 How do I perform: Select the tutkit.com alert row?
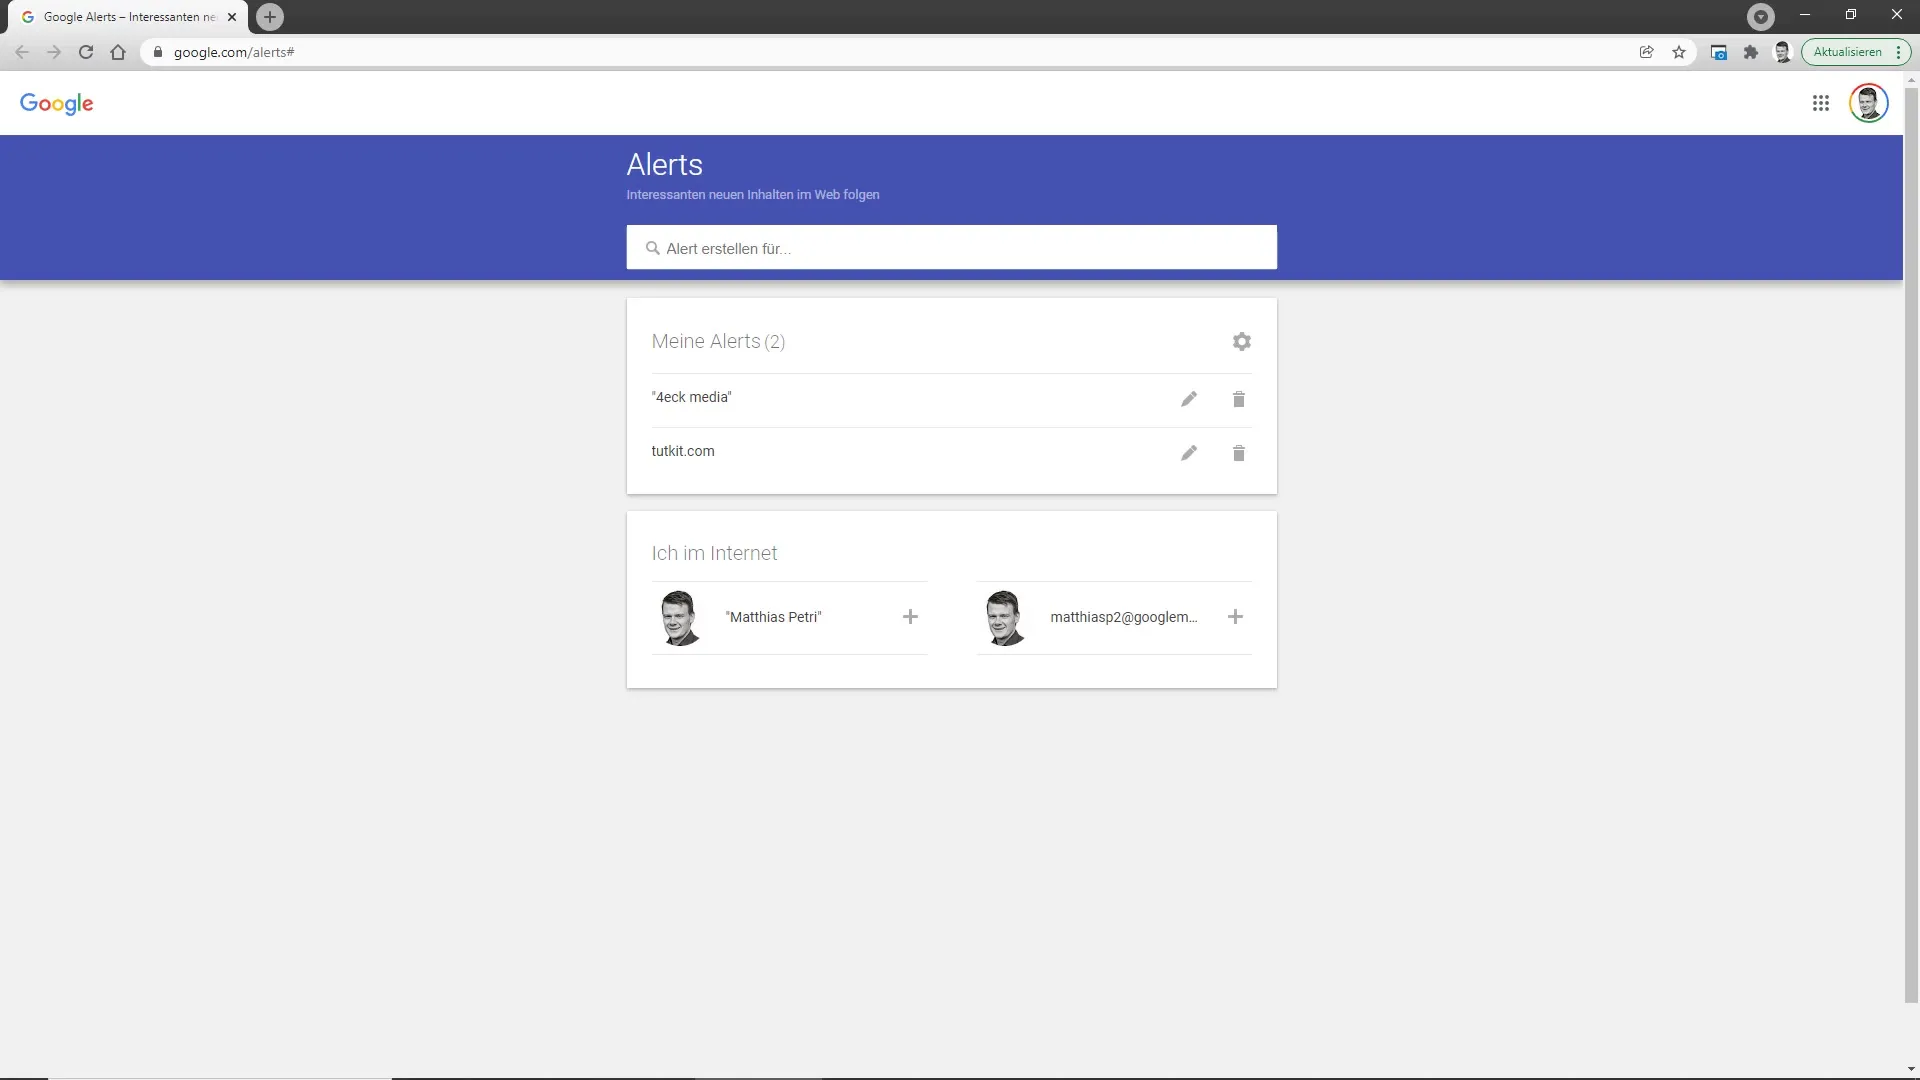(x=952, y=454)
